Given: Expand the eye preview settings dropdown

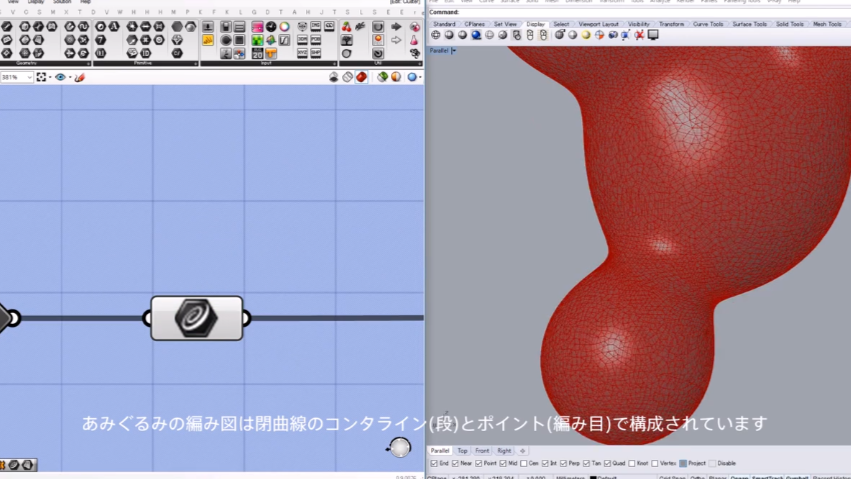Looking at the screenshot, I should pos(69,77).
